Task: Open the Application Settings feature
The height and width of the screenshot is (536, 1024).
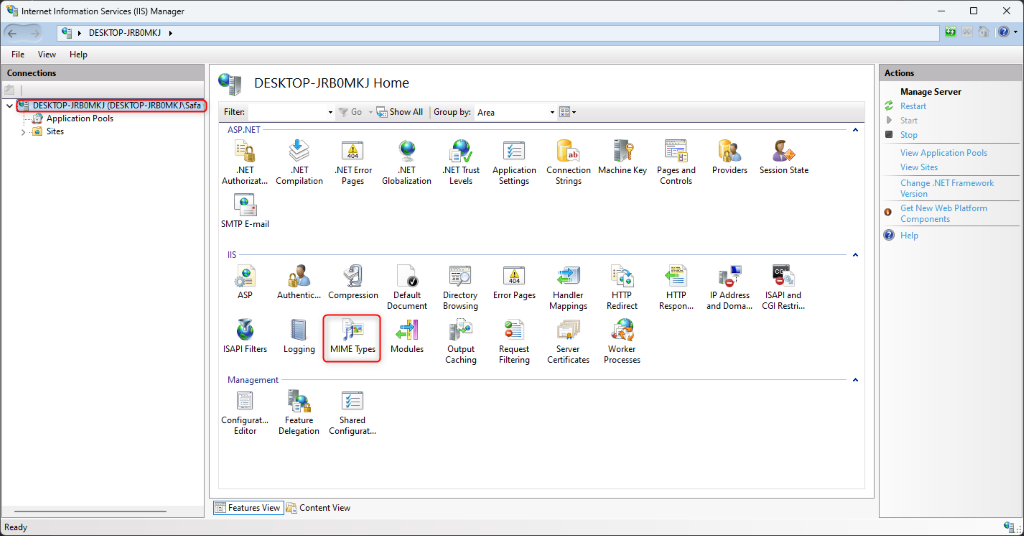Action: [514, 163]
